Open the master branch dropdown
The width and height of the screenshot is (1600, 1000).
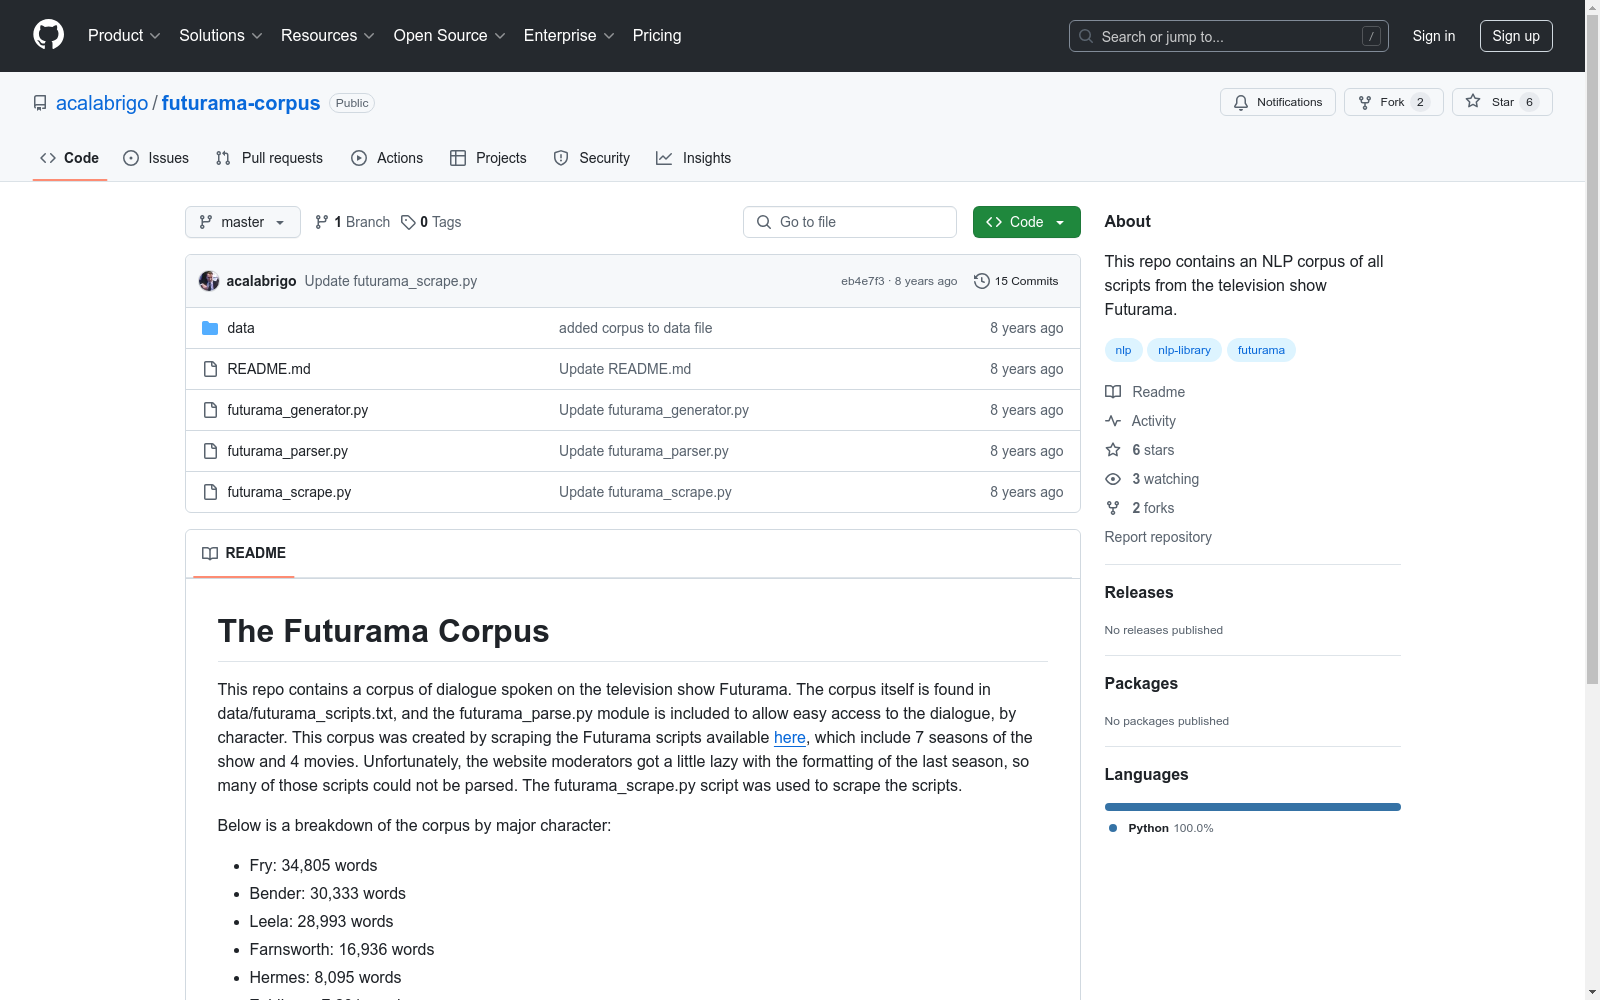243,222
